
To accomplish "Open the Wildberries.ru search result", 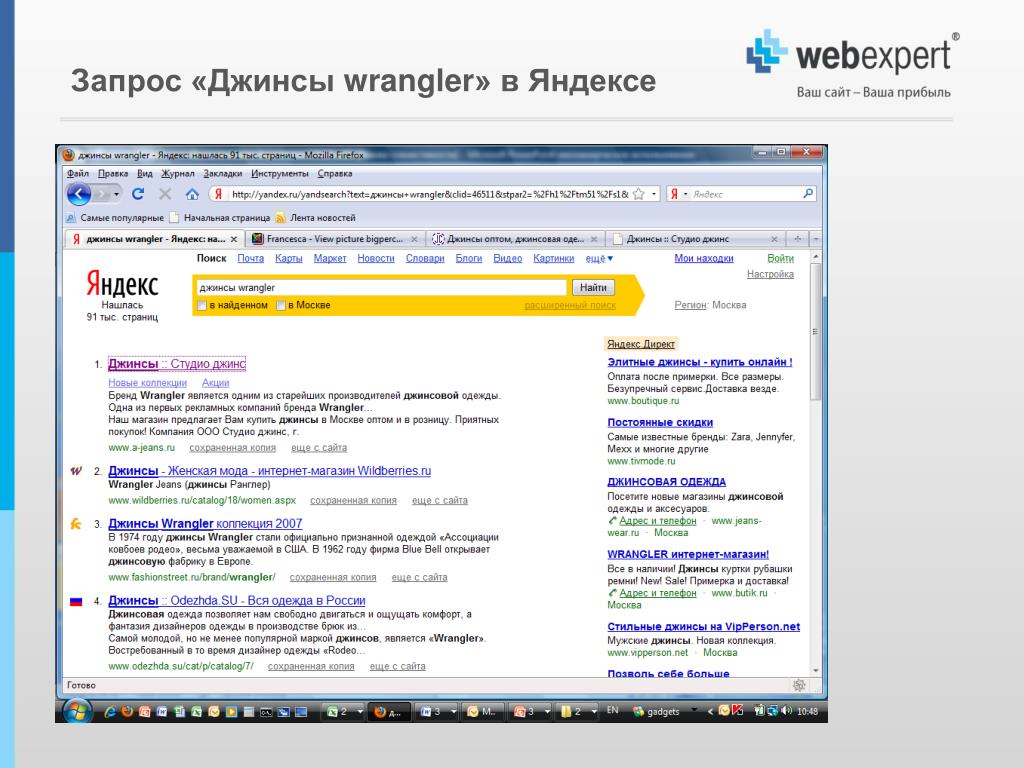I will (x=270, y=471).
